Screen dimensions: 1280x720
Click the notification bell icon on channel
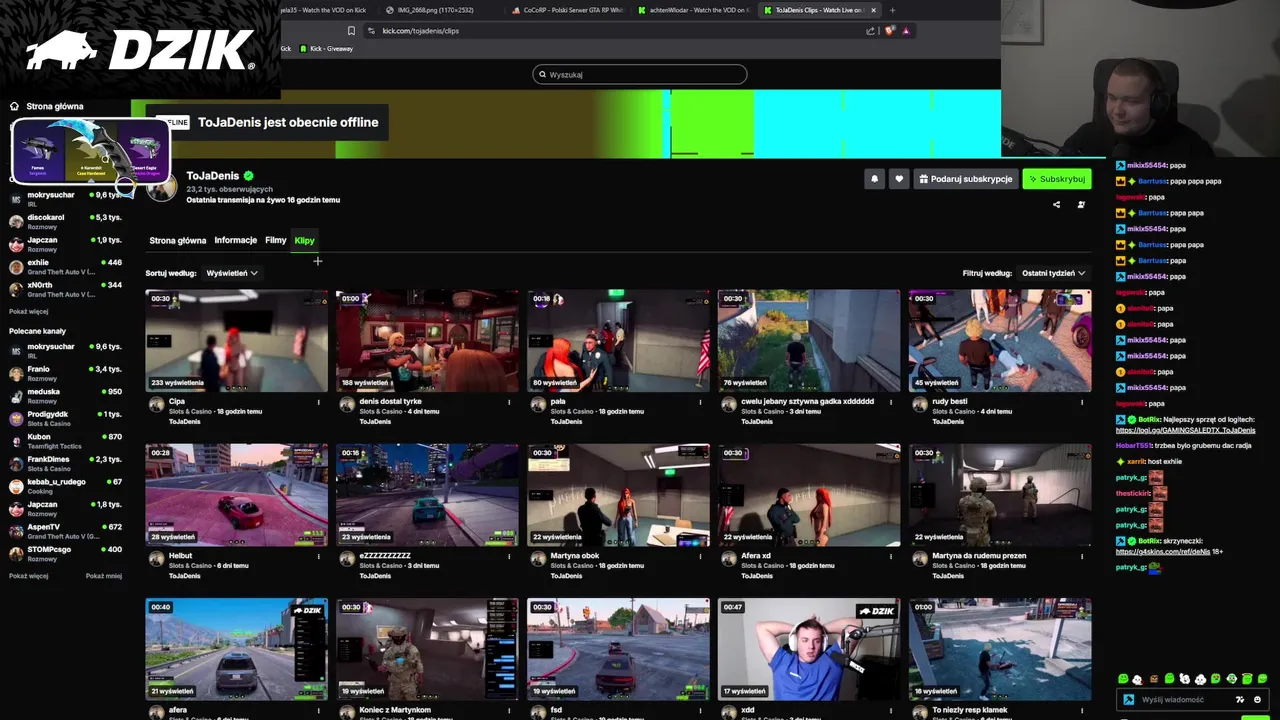tap(874, 179)
